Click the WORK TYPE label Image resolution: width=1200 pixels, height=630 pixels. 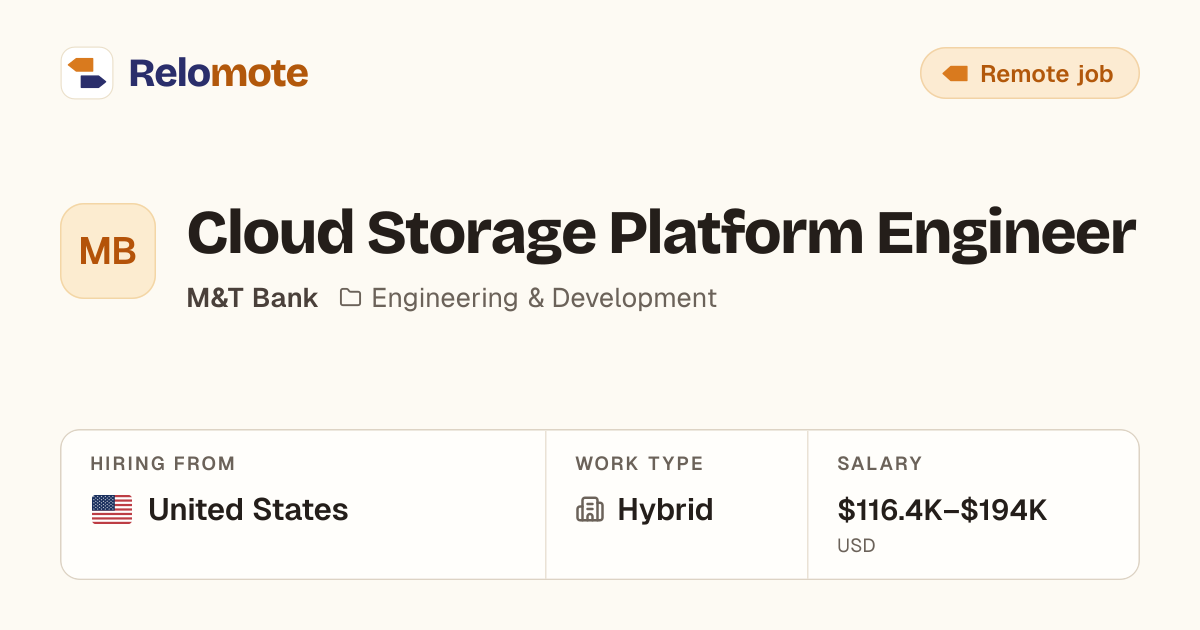click(x=639, y=464)
